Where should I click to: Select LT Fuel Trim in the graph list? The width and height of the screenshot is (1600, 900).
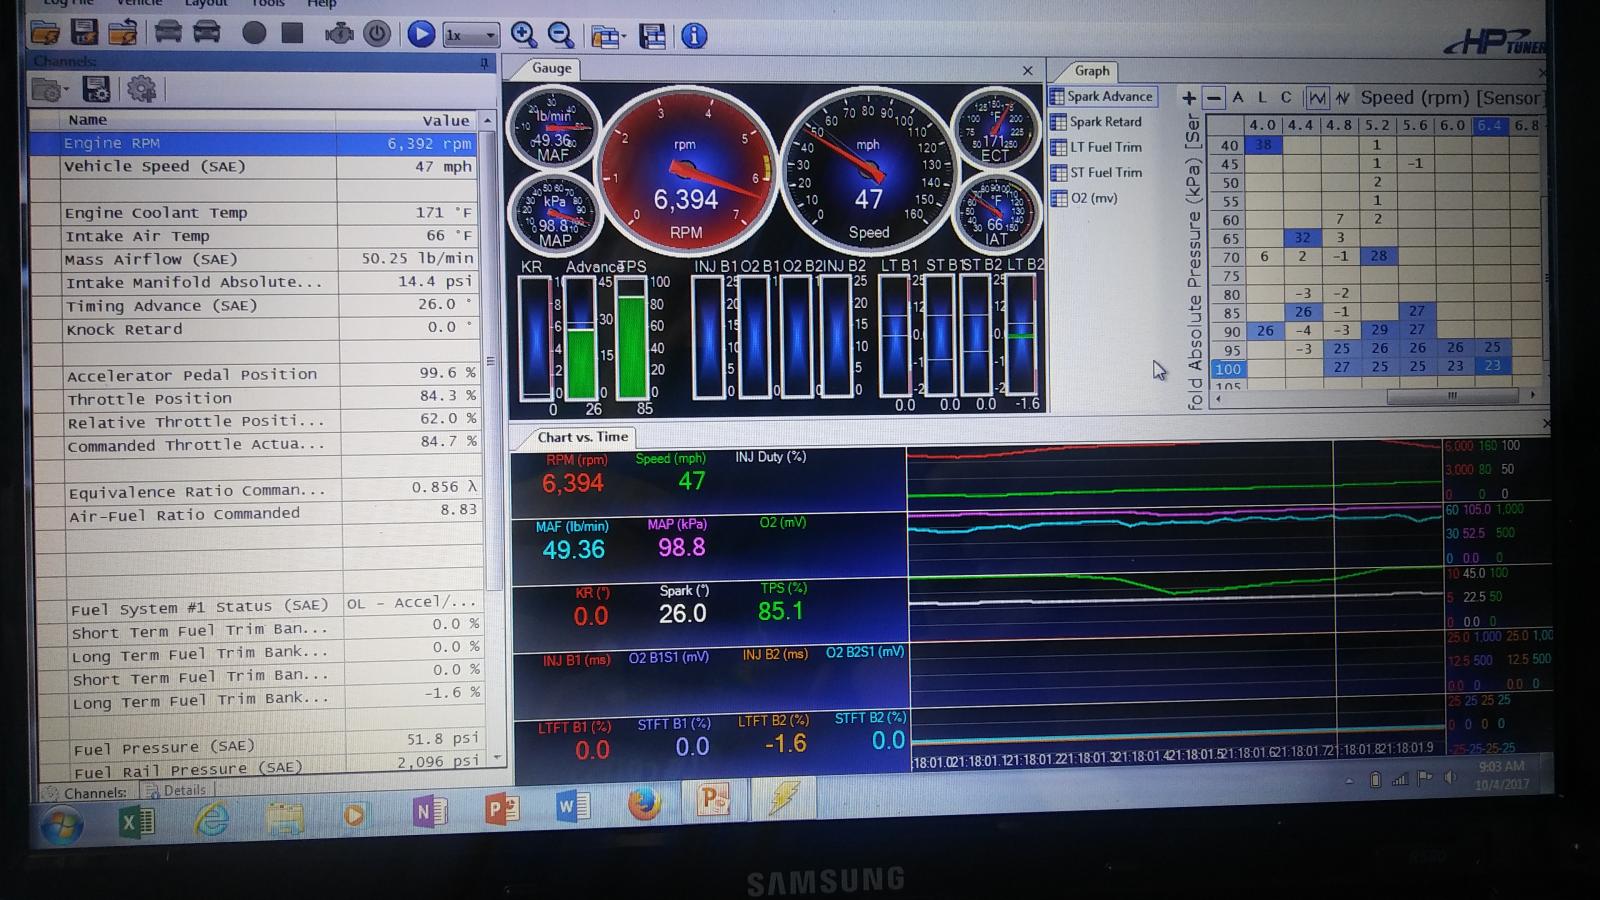click(x=1096, y=147)
